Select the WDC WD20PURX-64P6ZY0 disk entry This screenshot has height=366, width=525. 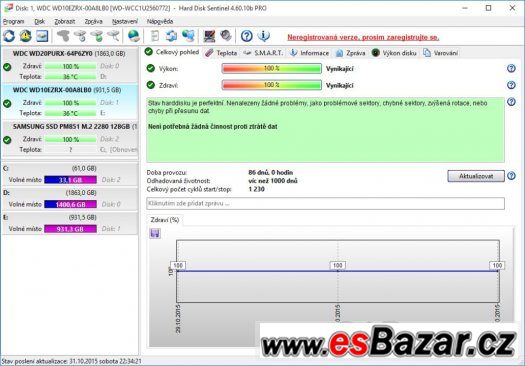70,65
